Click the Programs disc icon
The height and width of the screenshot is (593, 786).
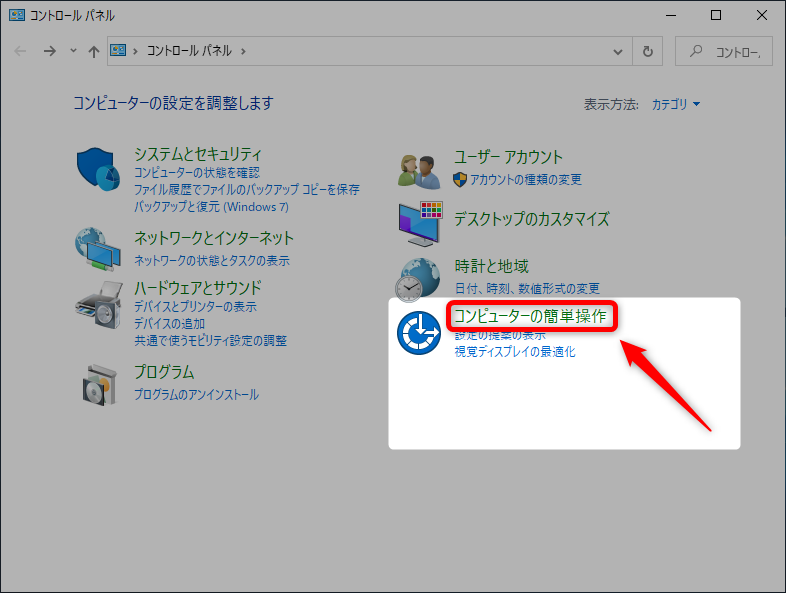[x=98, y=382]
